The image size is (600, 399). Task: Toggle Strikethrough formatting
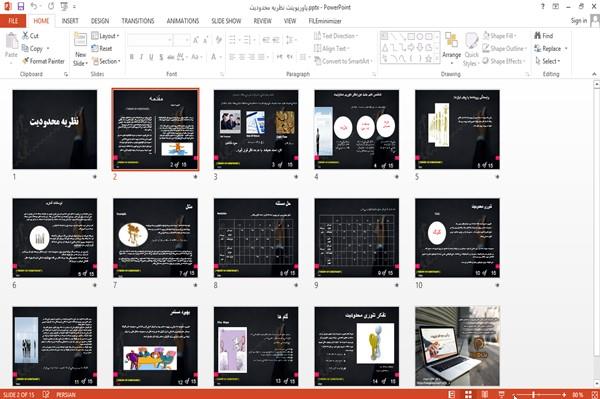(171, 57)
